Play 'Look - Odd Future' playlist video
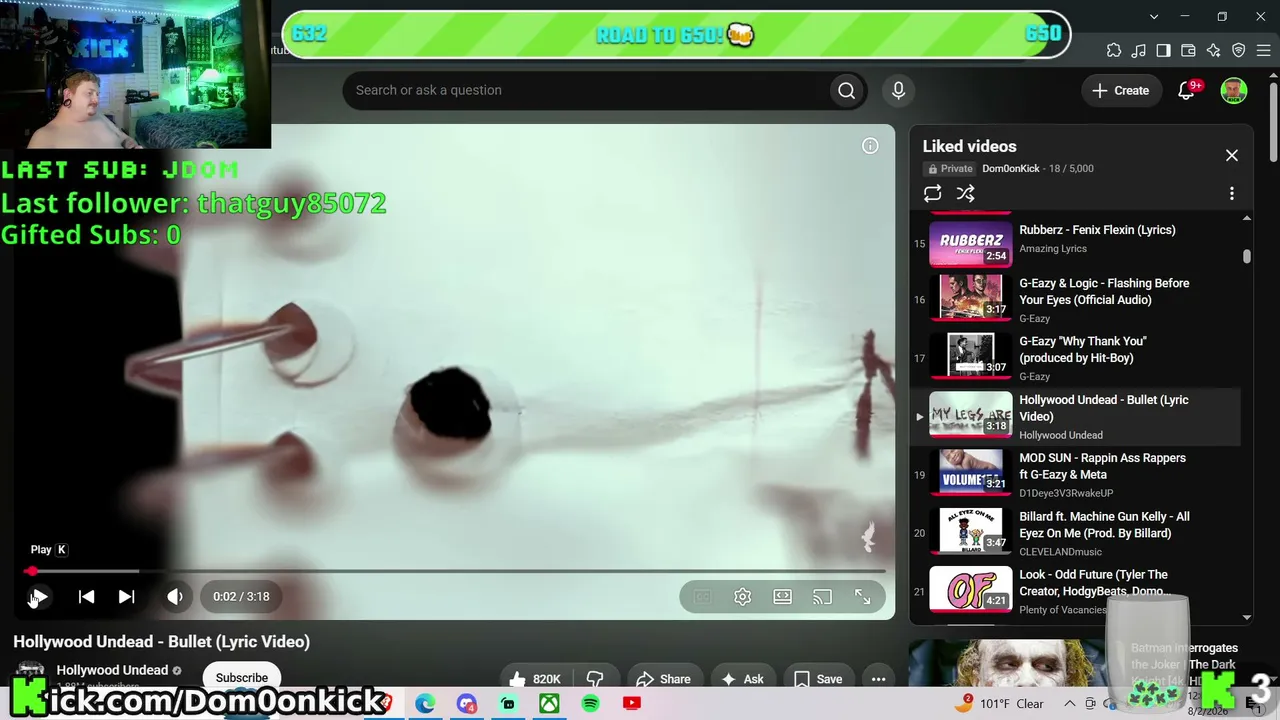Viewport: 1280px width, 720px height. click(x=1093, y=583)
